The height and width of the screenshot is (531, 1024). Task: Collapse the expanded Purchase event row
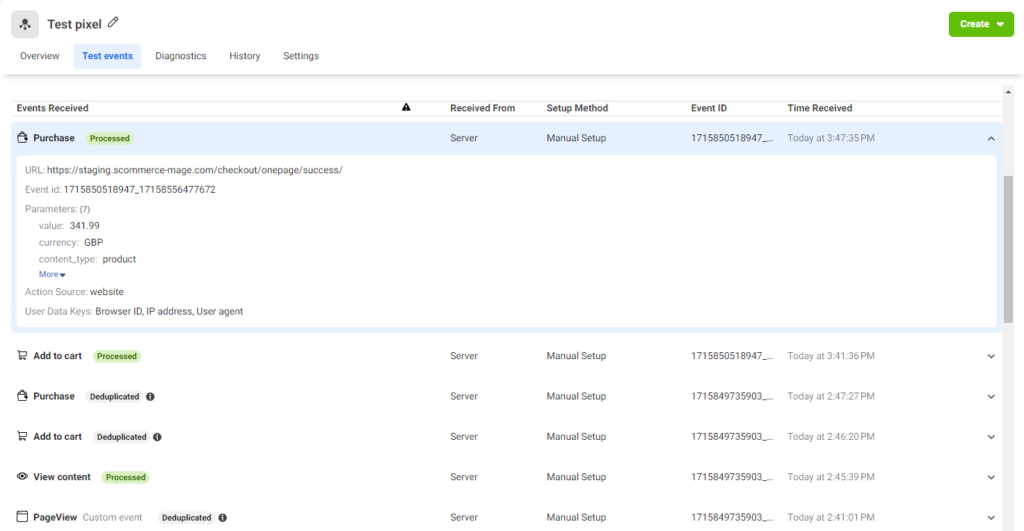pos(991,138)
